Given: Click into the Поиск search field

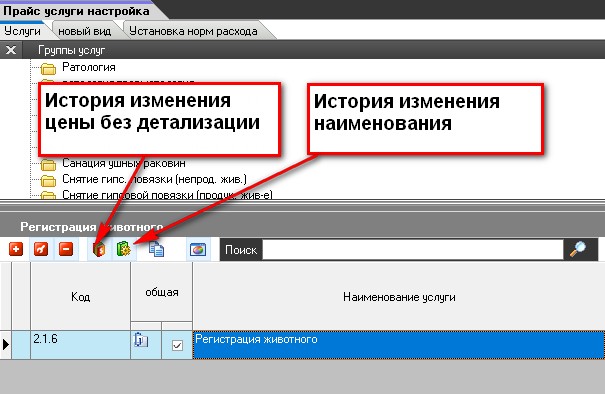Looking at the screenshot, I should 412,250.
